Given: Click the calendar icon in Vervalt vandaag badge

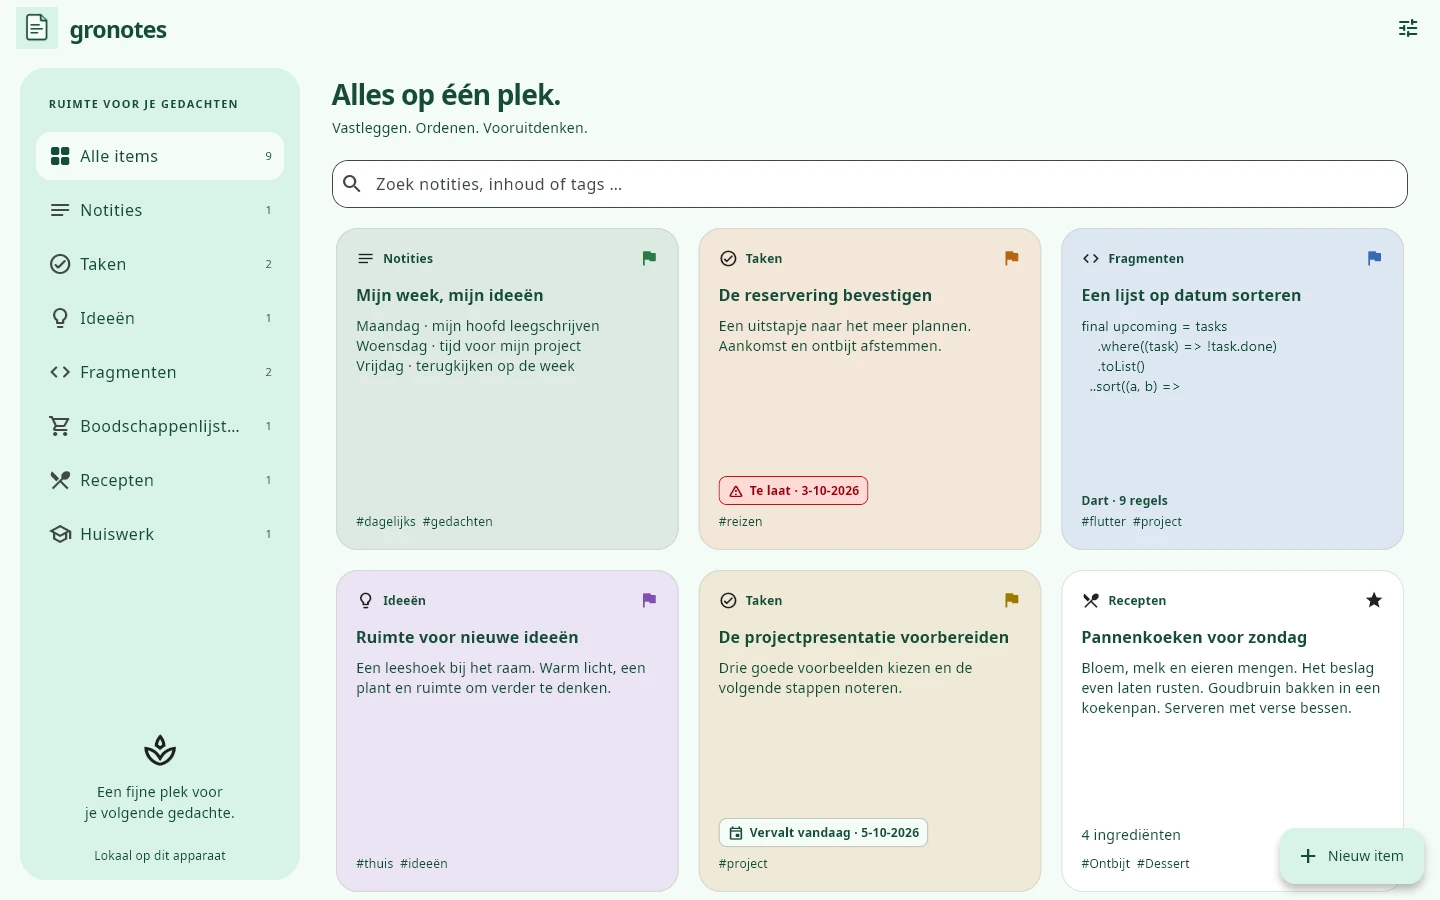Looking at the screenshot, I should point(736,833).
